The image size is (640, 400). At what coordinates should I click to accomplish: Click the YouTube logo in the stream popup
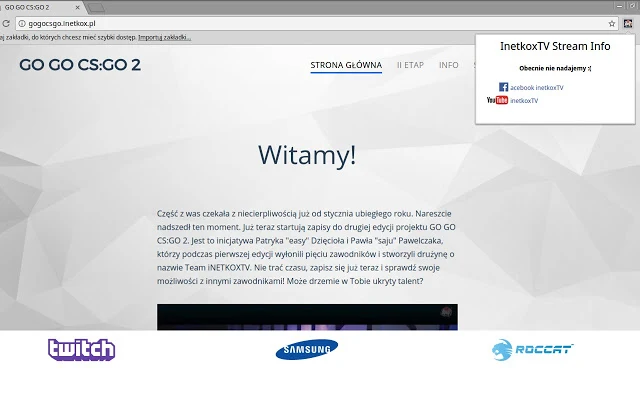[x=497, y=100]
